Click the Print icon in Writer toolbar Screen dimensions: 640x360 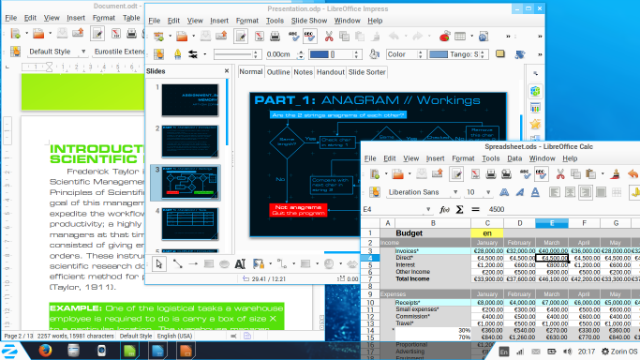click(x=131, y=33)
